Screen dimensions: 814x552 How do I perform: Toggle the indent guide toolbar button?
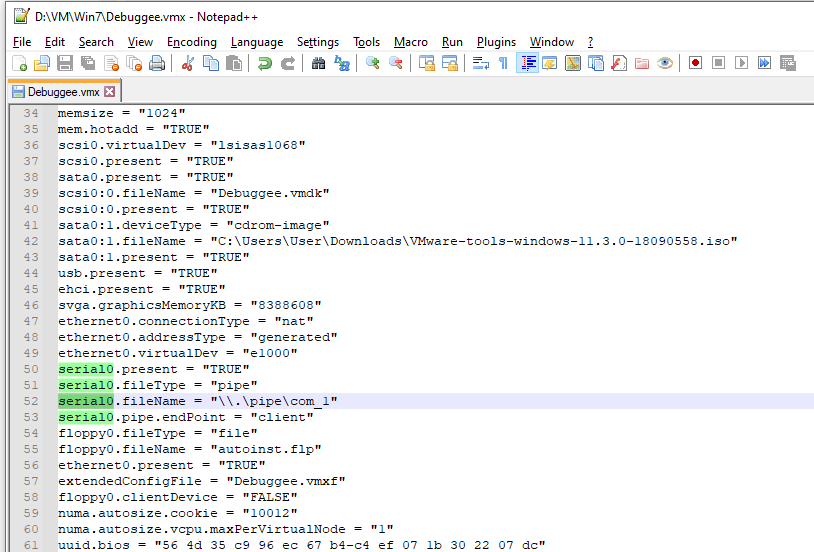click(527, 63)
